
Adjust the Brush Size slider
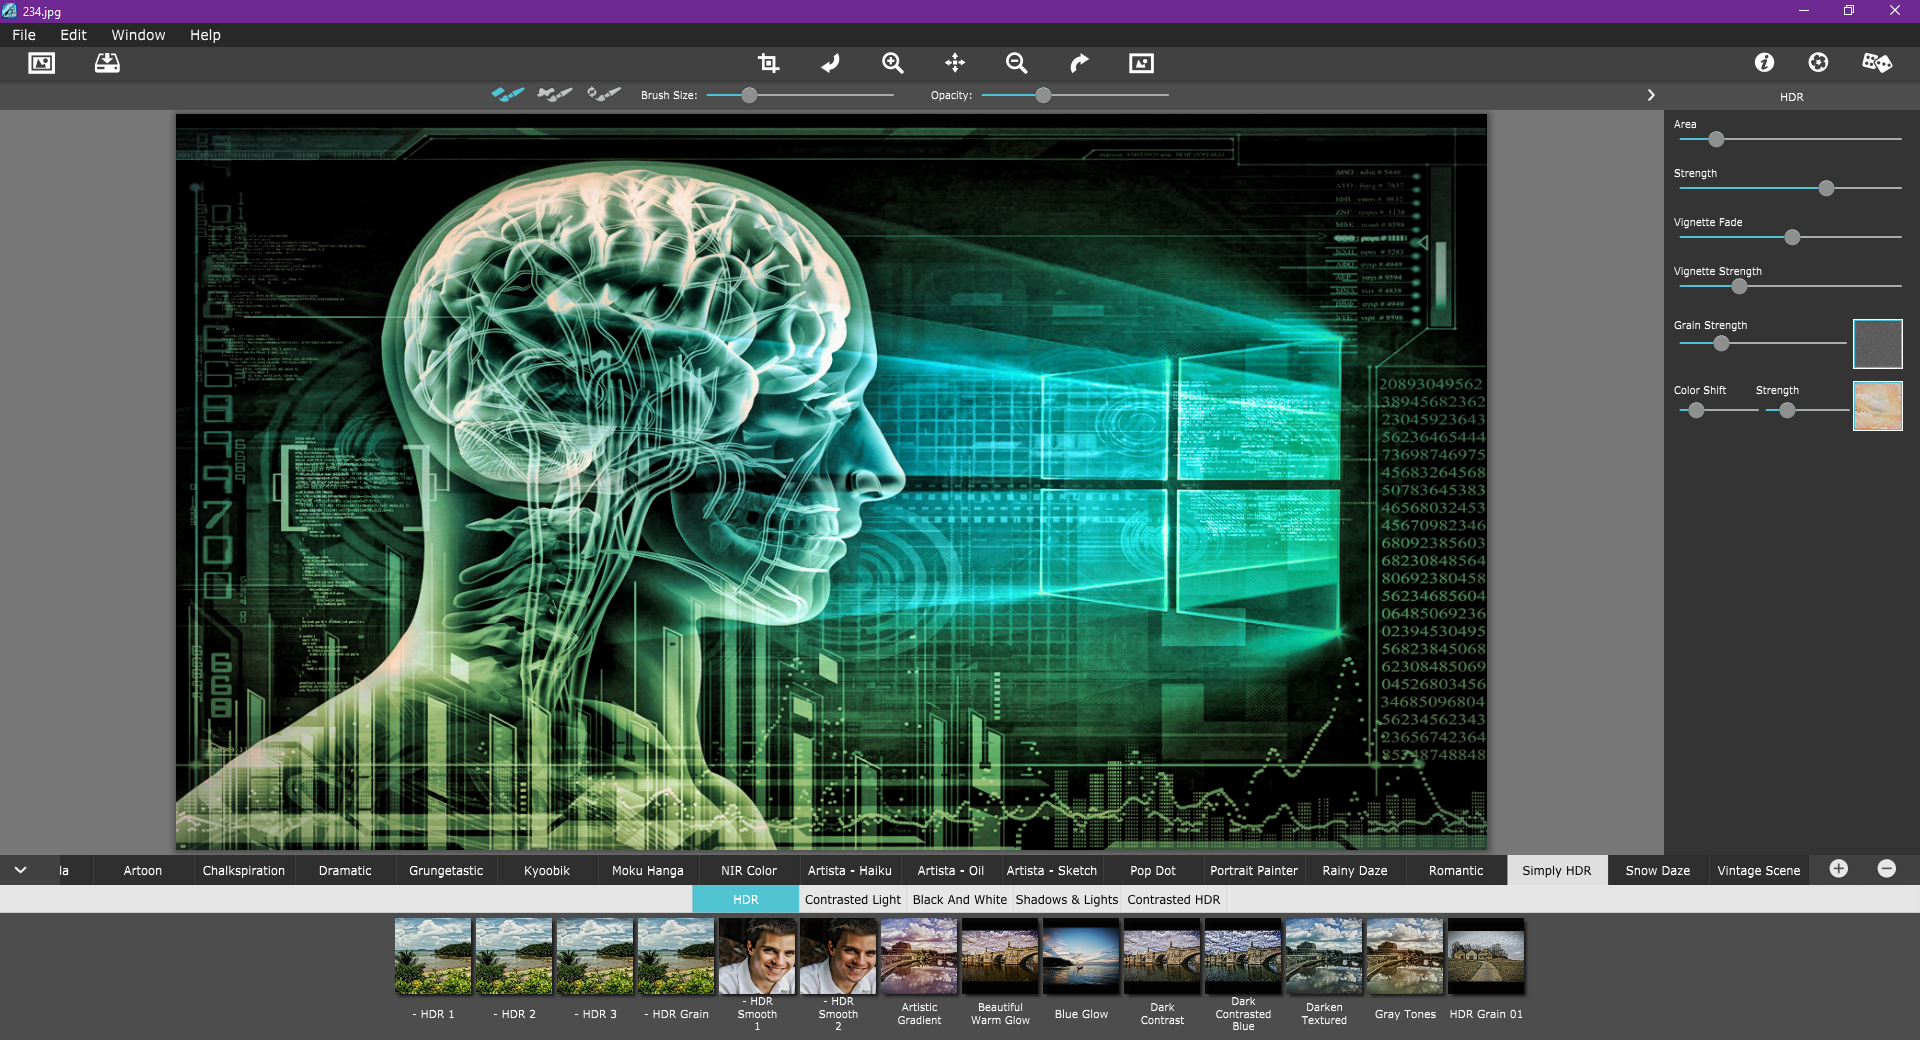749,95
